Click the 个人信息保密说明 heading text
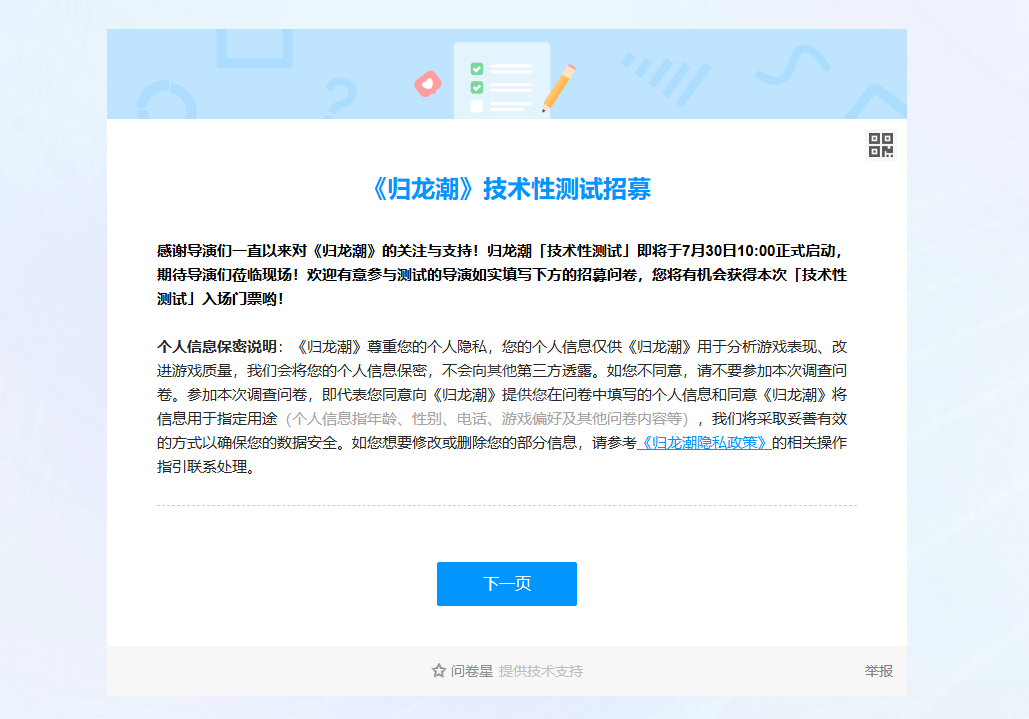1029x719 pixels. pos(217,347)
